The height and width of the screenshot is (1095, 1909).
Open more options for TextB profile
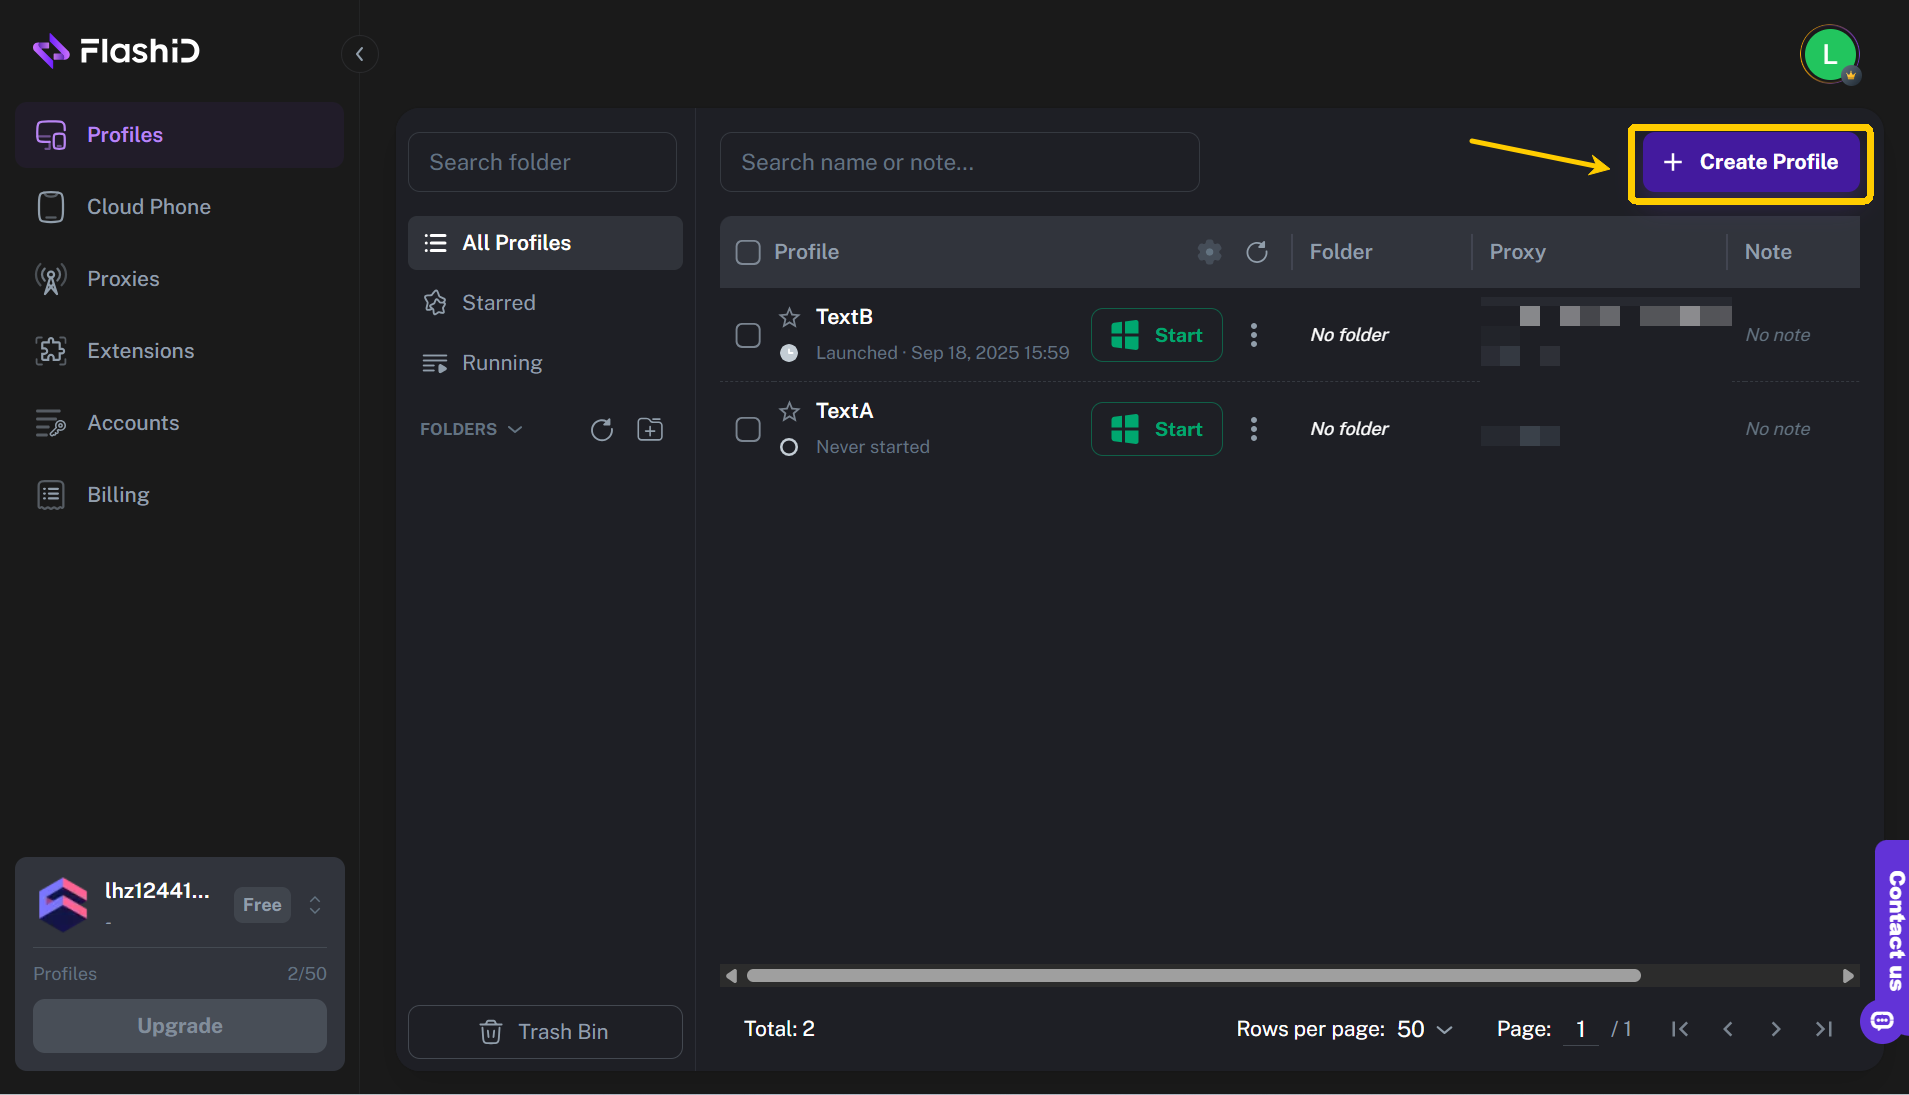(x=1253, y=335)
